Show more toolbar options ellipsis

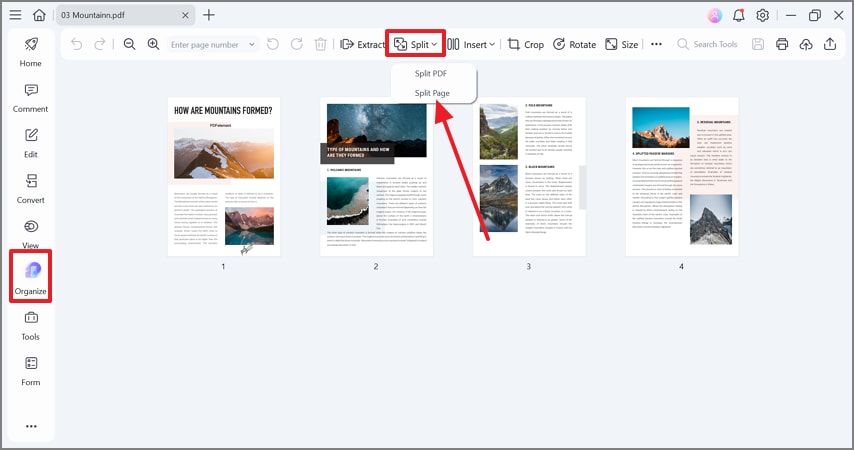(x=656, y=44)
